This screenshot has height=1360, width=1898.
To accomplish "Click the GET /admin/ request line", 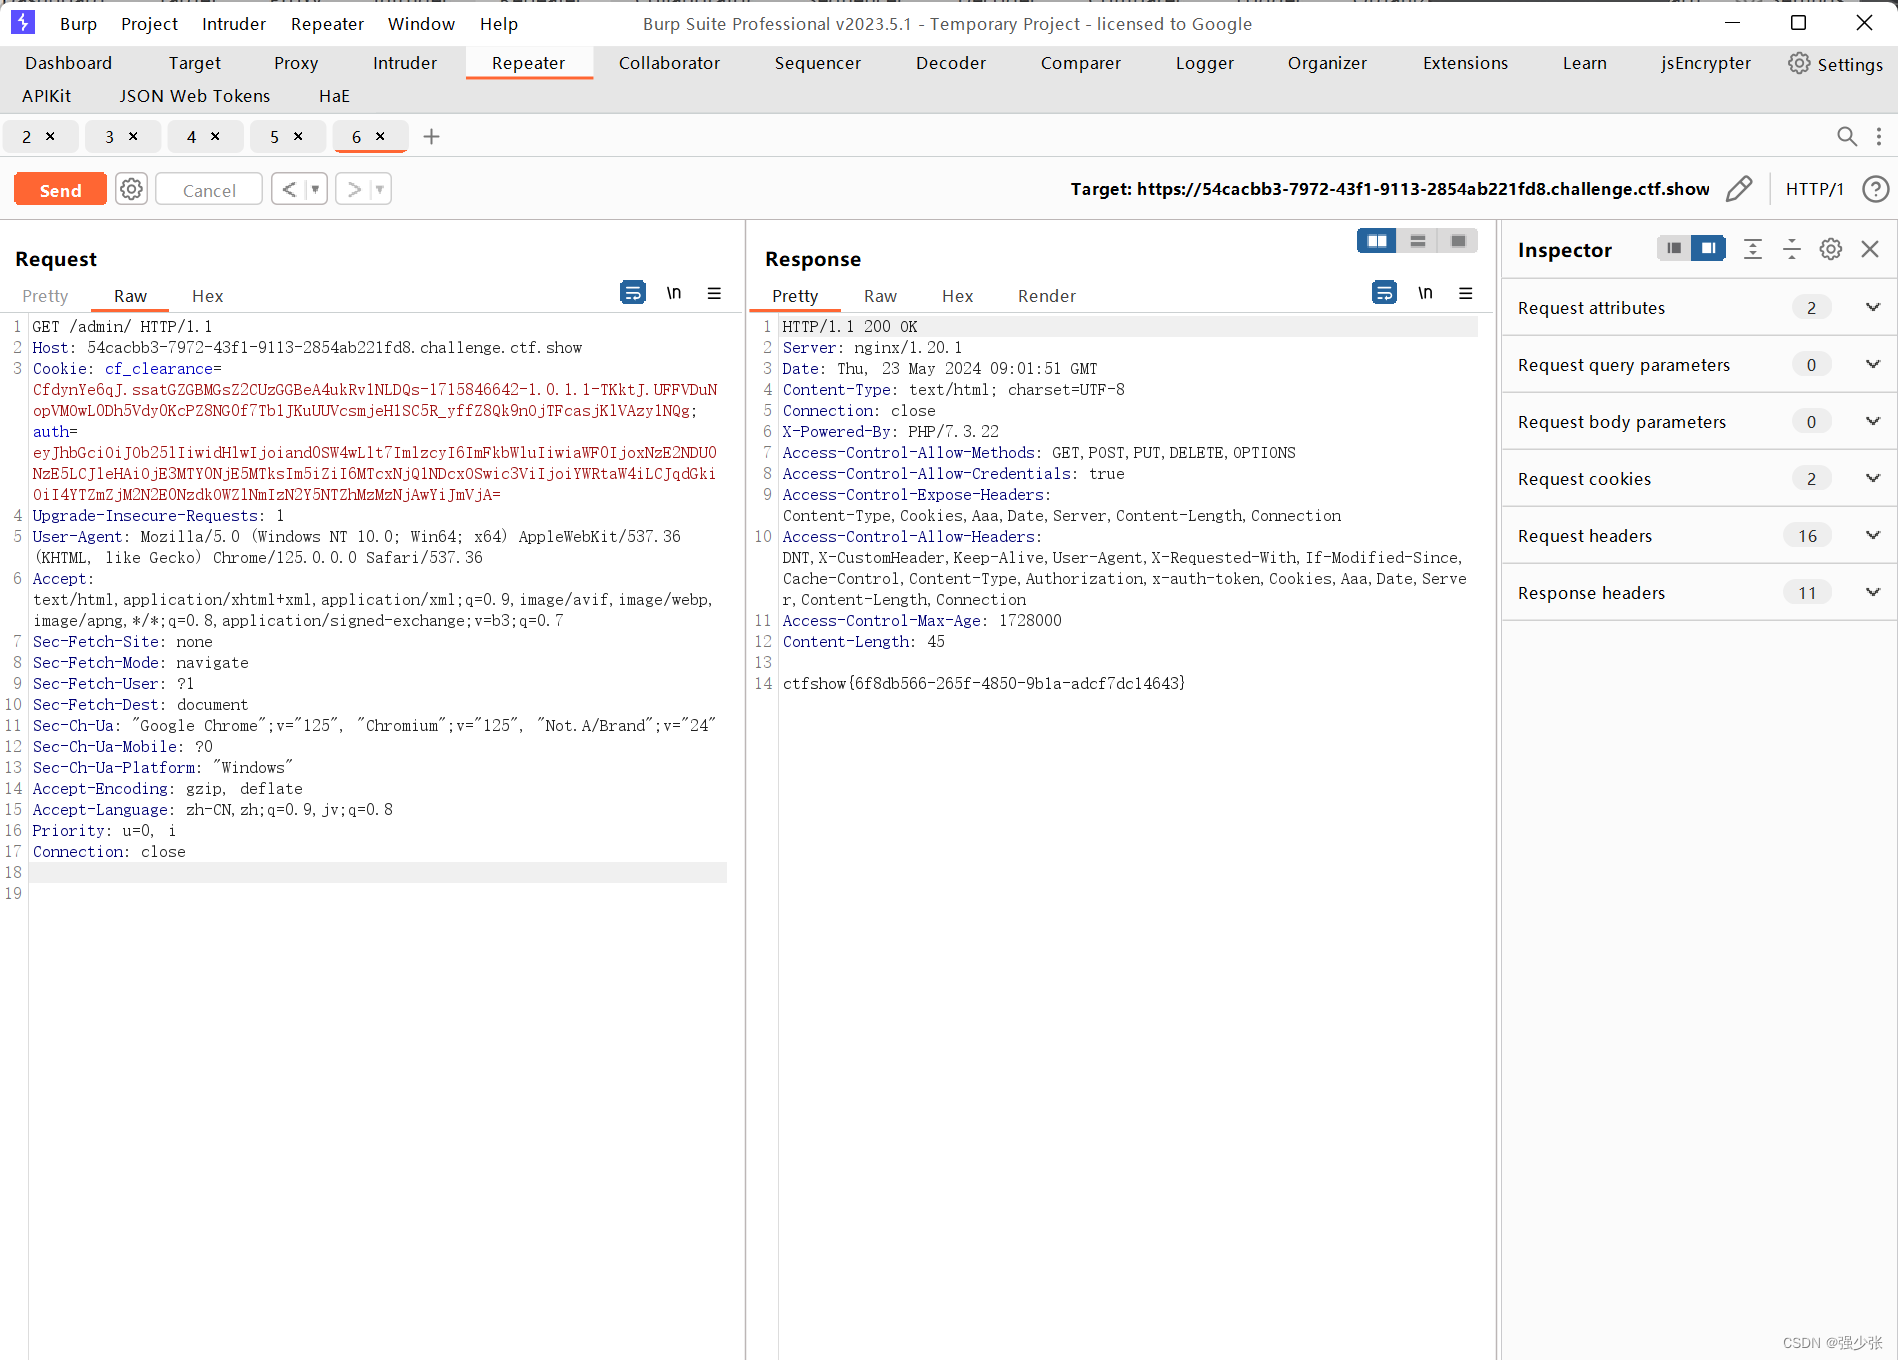I will [x=122, y=327].
